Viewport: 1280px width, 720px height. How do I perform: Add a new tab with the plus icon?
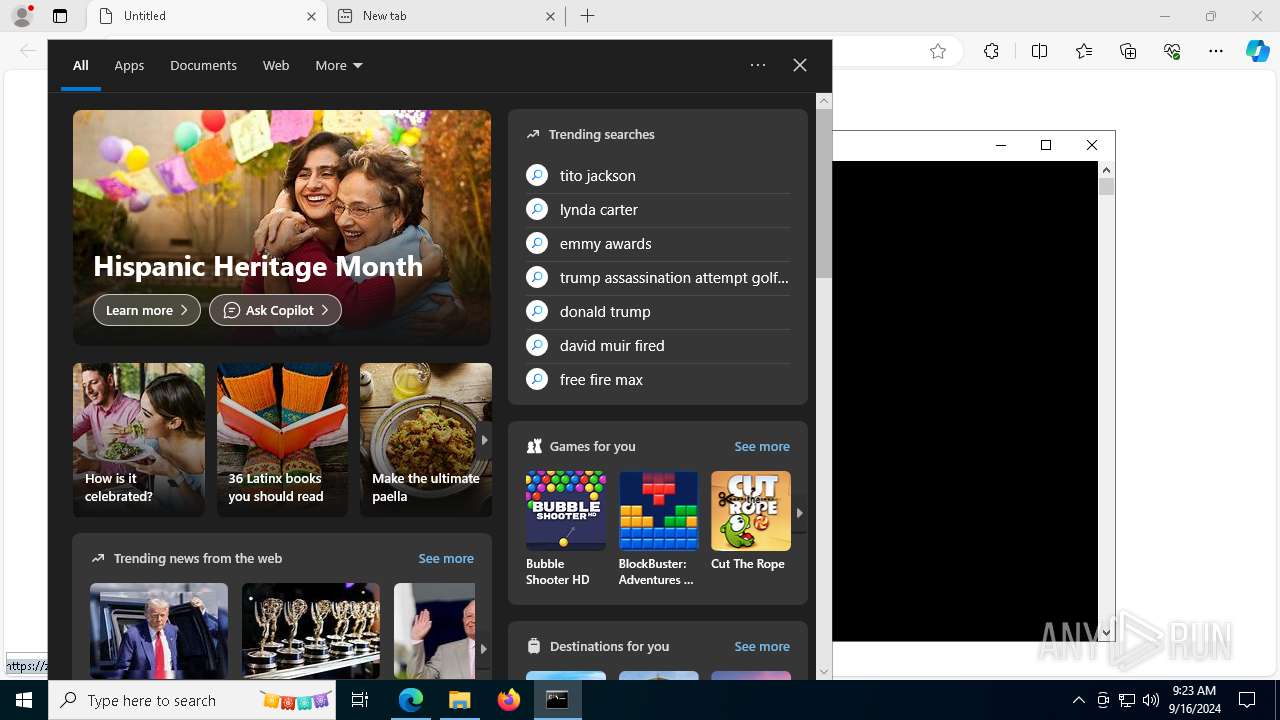click(587, 16)
